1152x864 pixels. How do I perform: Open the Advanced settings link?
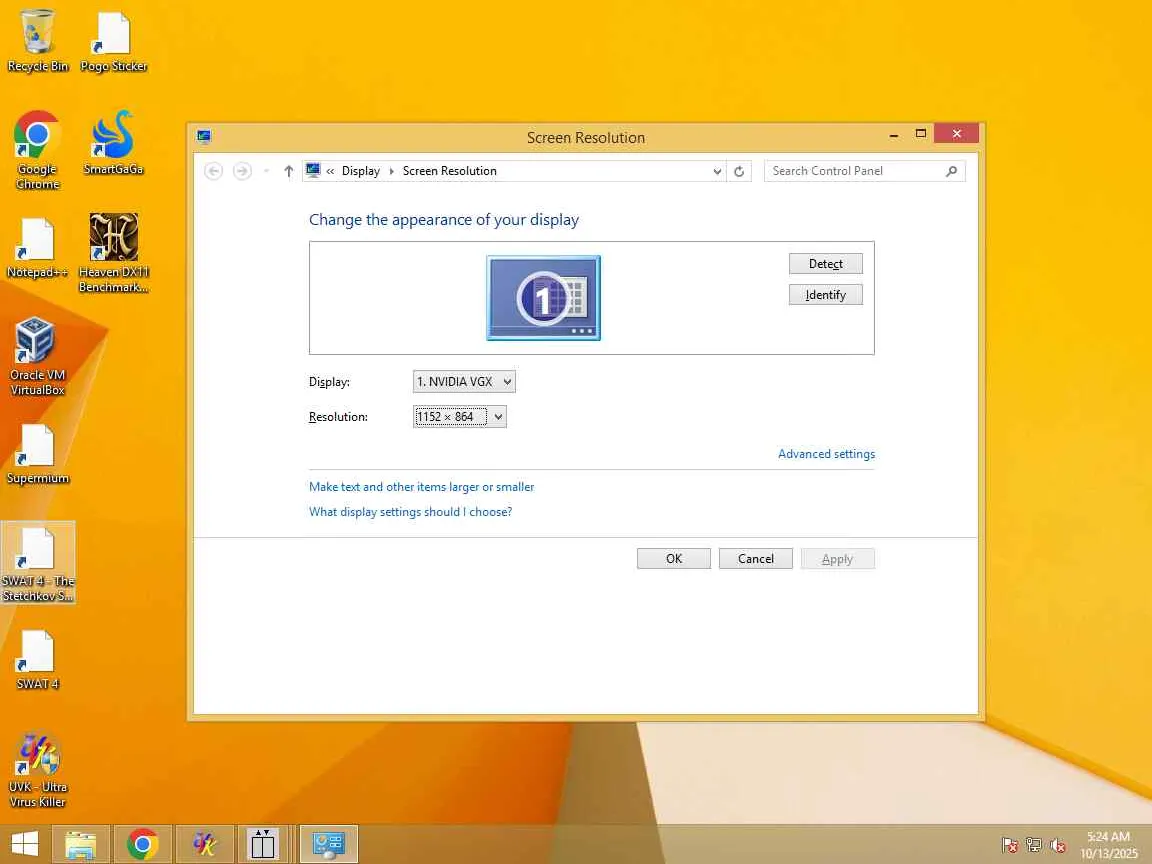827,454
